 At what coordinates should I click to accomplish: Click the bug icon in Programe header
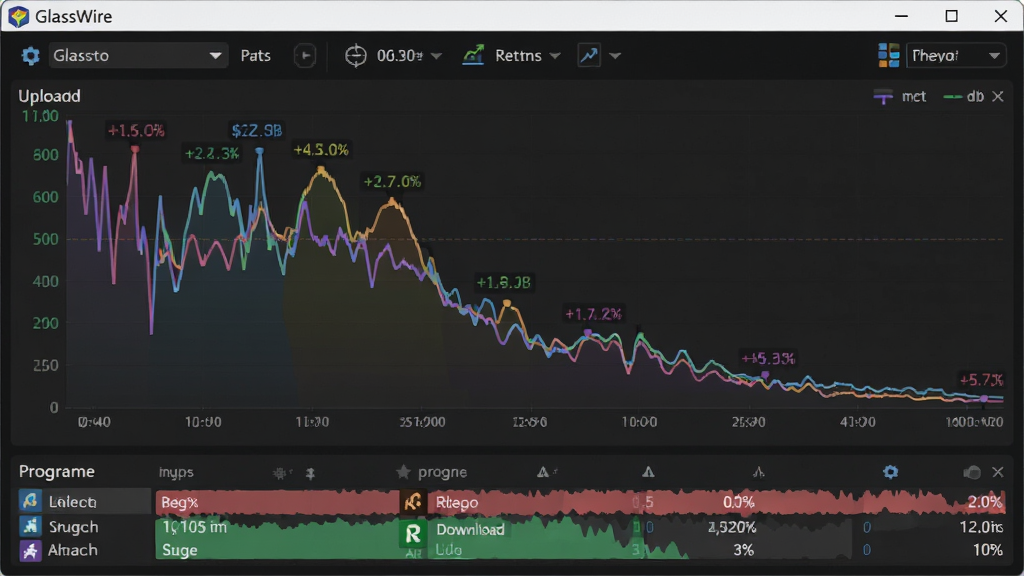[280, 473]
